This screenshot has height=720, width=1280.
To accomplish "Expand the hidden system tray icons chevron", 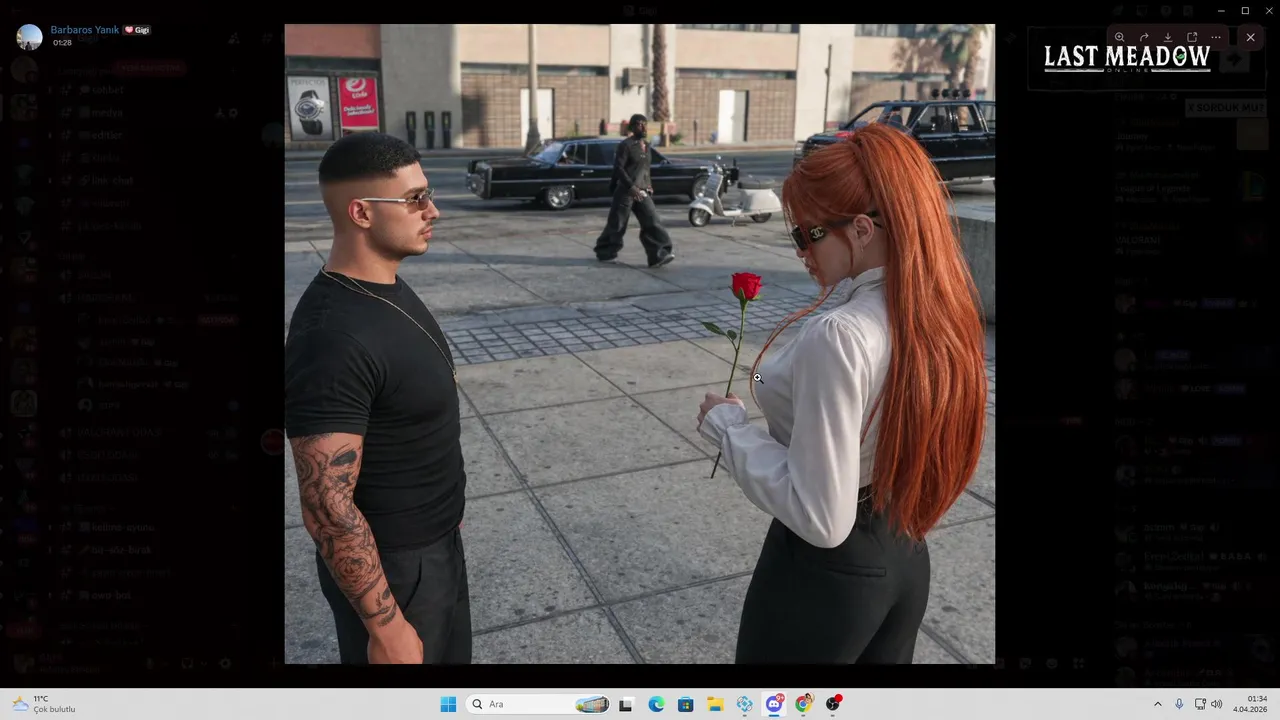I will point(1158,704).
